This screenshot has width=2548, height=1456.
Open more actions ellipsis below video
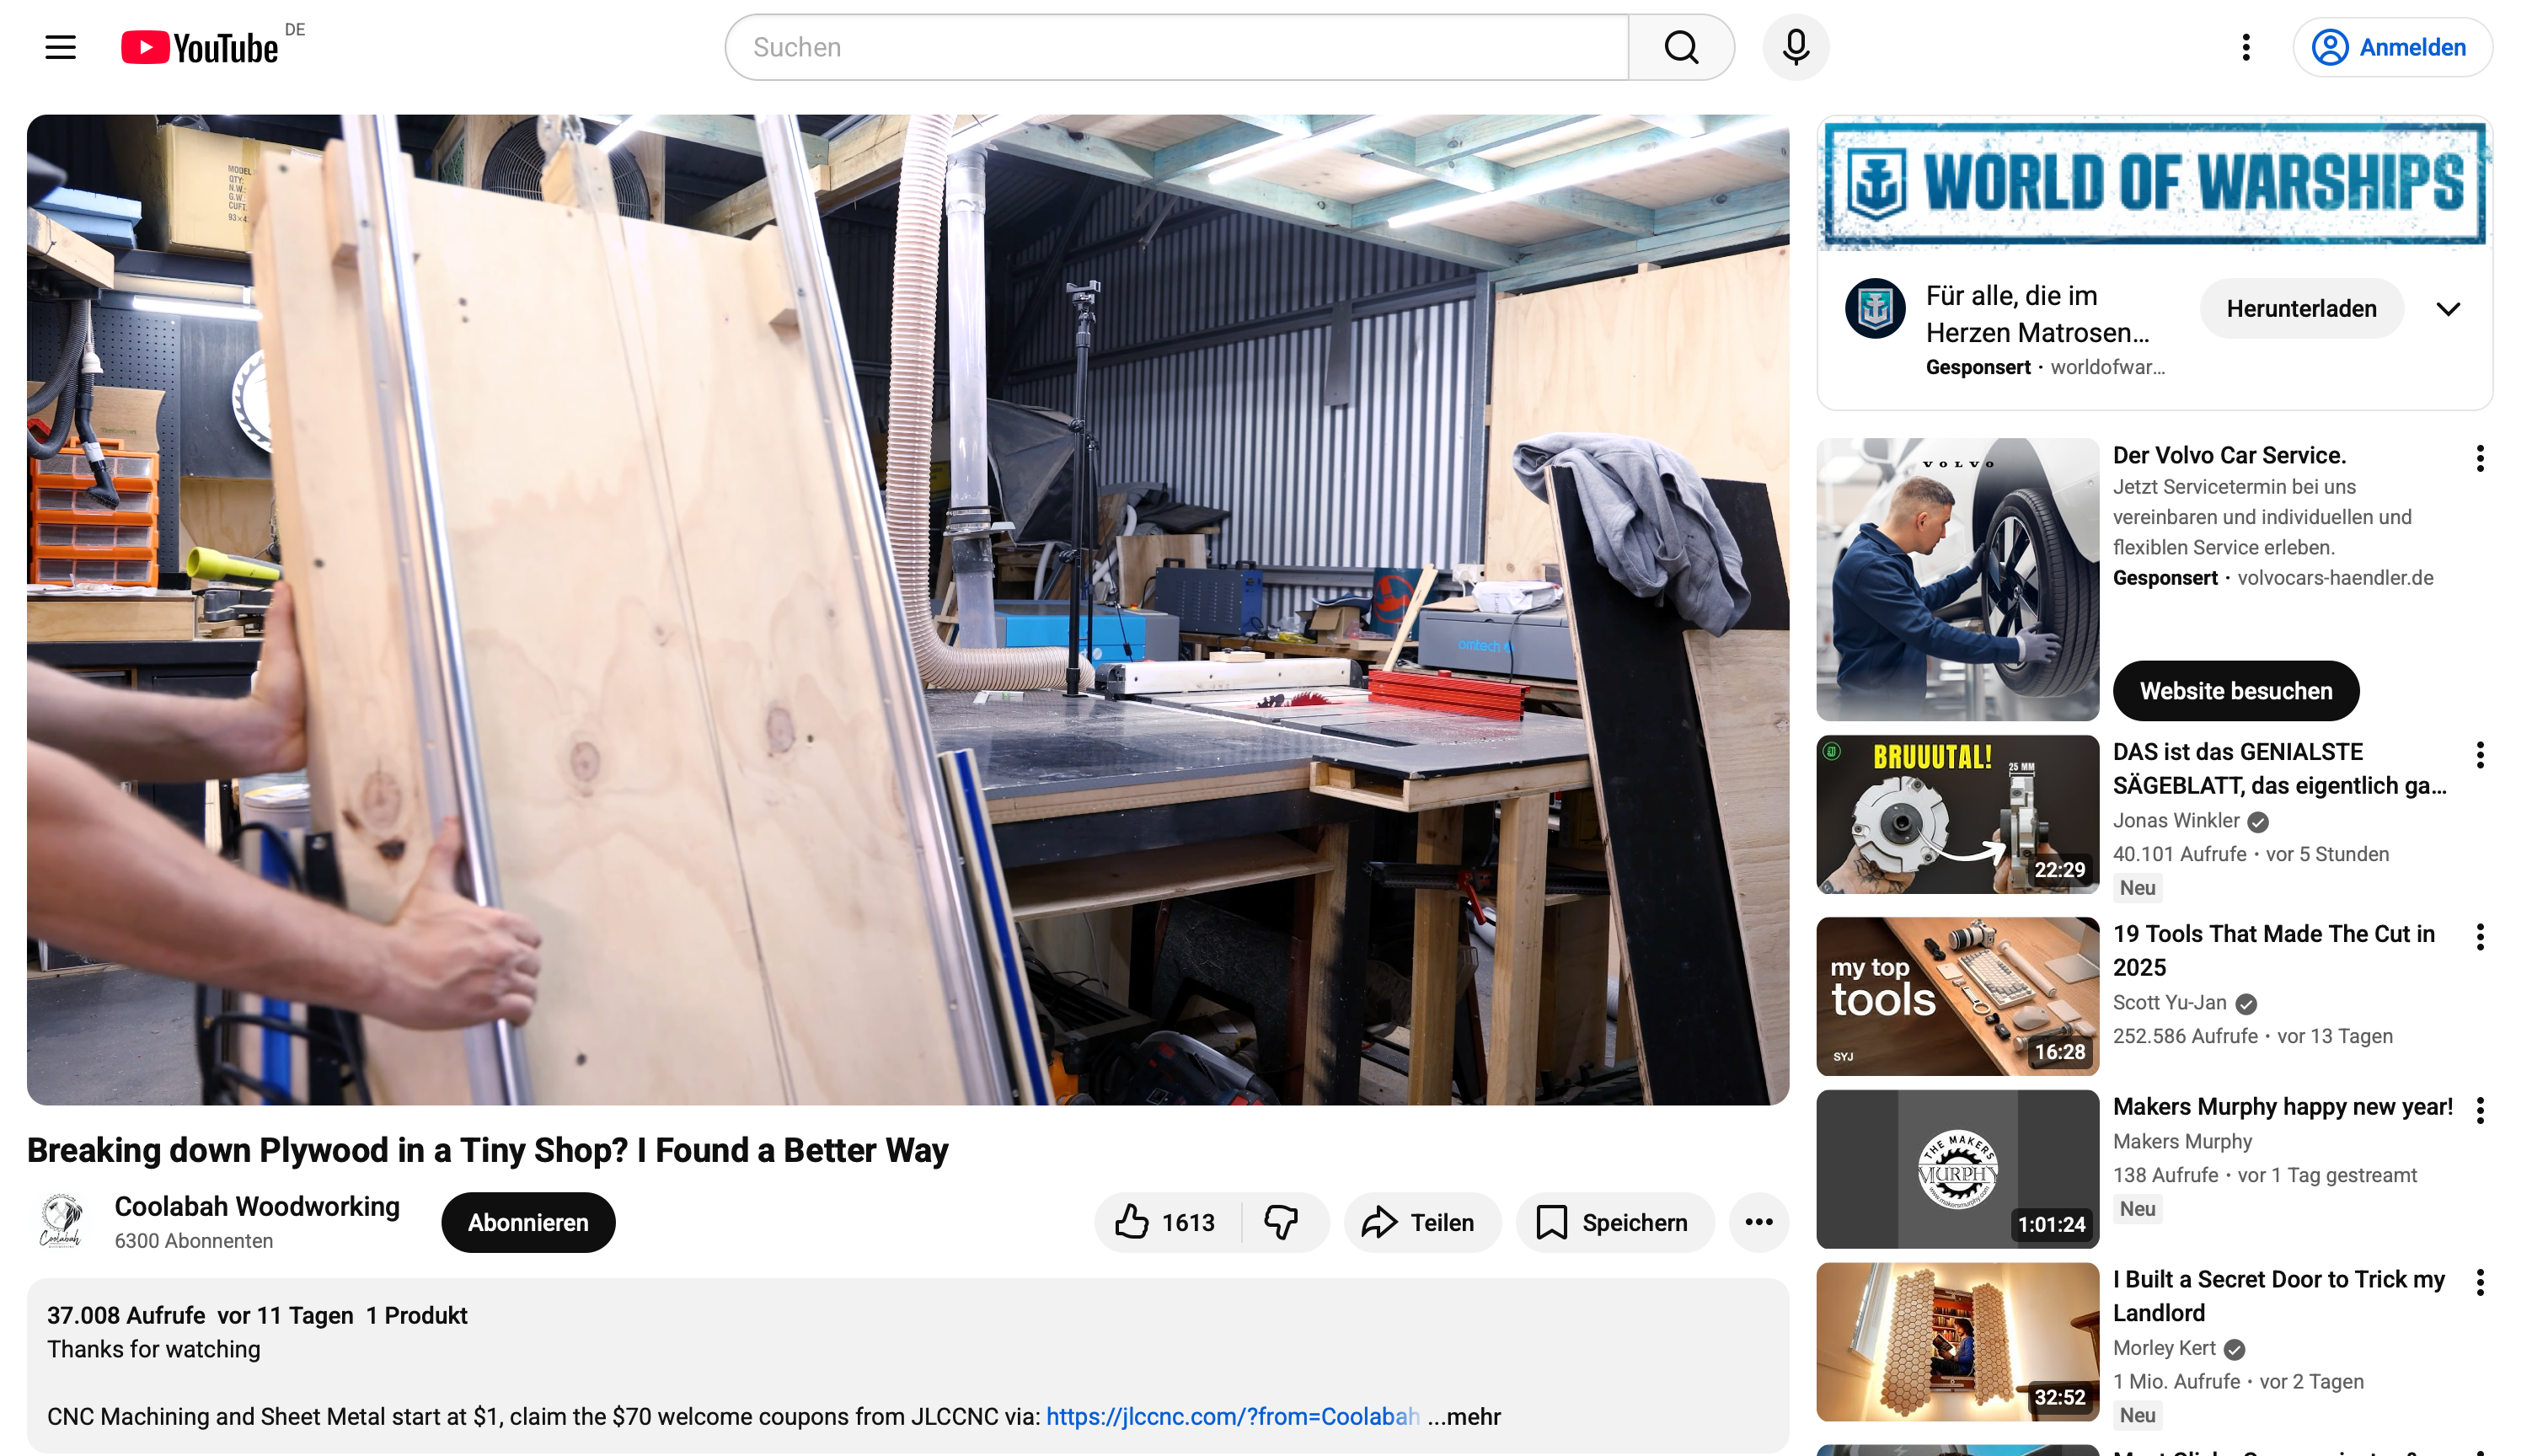pyautogui.click(x=1758, y=1222)
